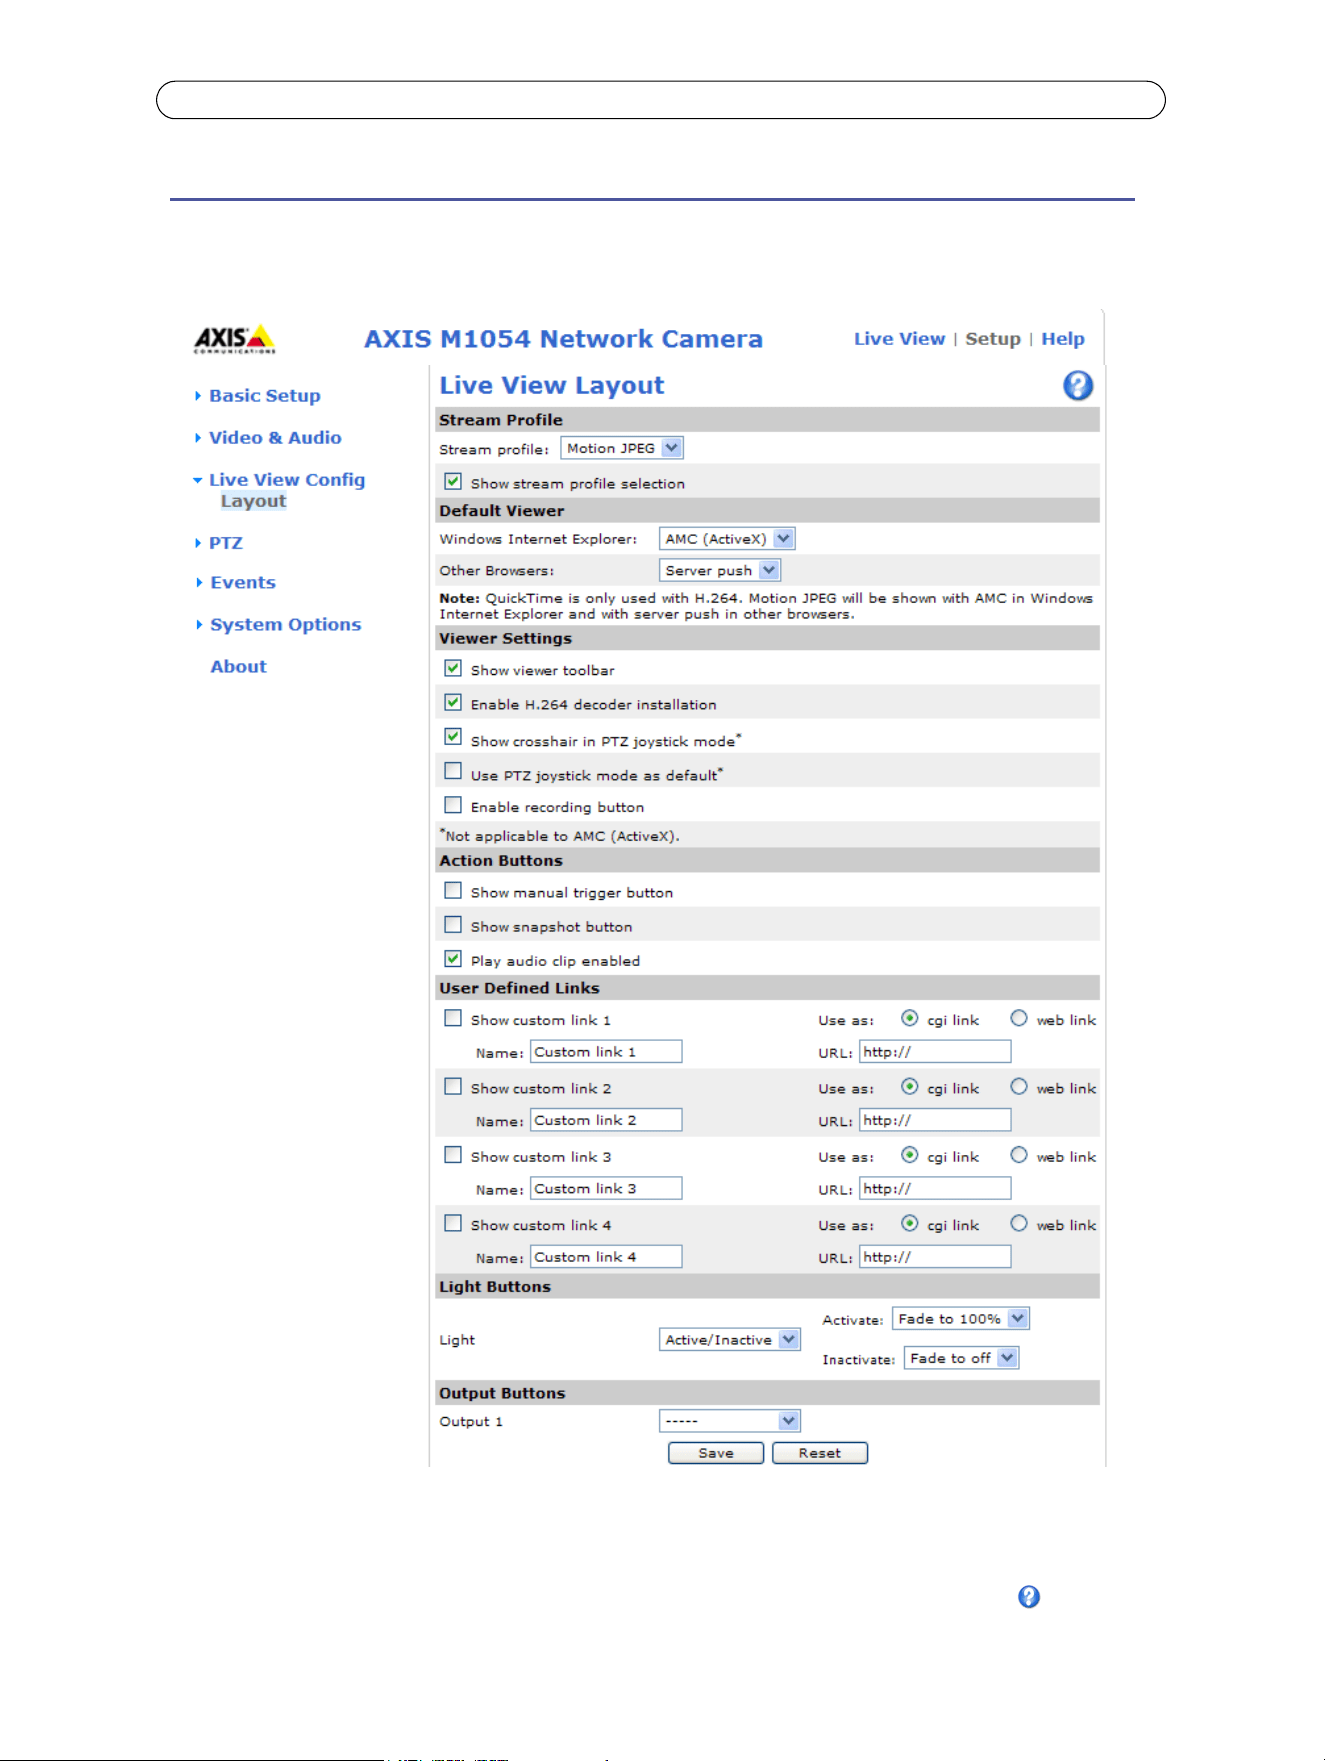This screenshot has width=1325, height=1761.
Task: Select web link for custom link 2
Action: 1019,1087
